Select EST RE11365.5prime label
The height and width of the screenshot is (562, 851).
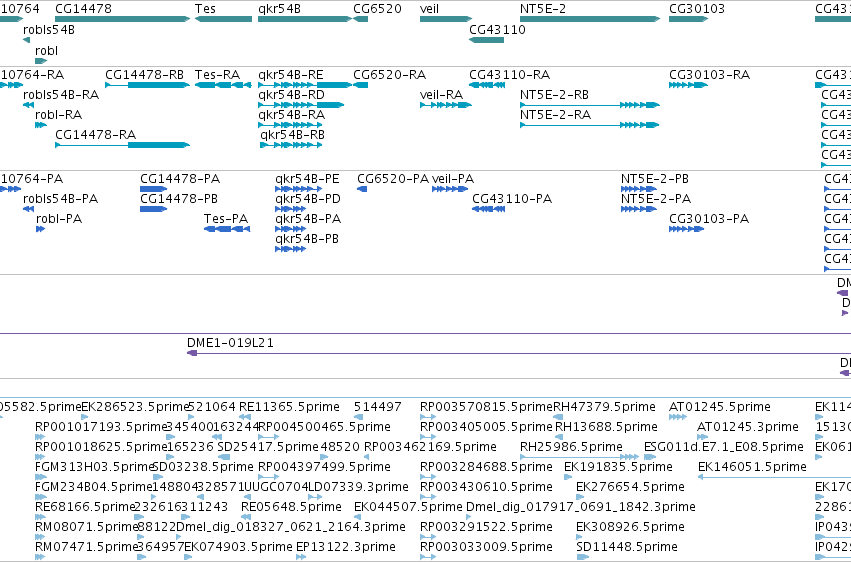(x=289, y=407)
